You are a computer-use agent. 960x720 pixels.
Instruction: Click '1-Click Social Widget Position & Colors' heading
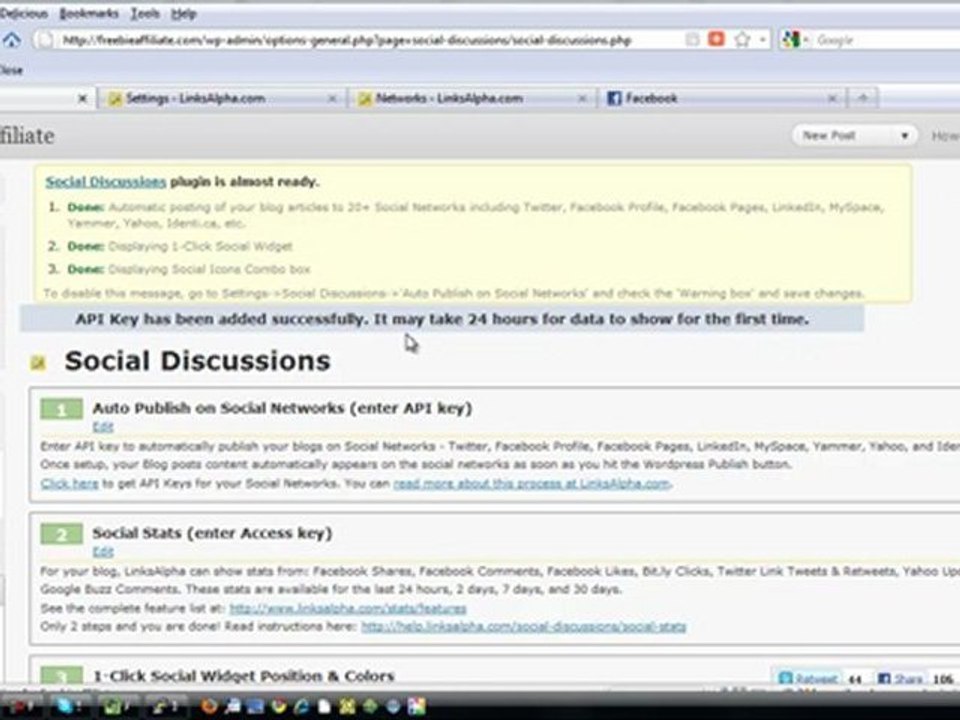244,676
